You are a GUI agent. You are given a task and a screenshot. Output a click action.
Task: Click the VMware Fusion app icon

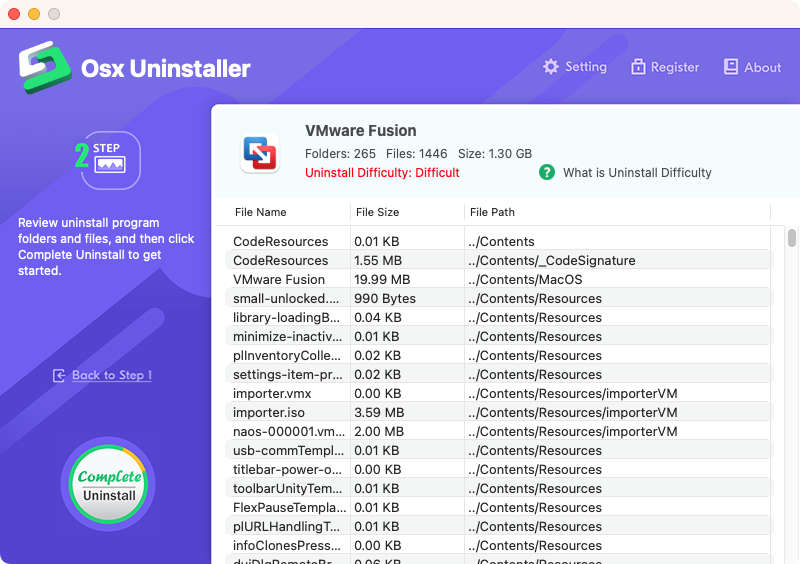coord(260,154)
